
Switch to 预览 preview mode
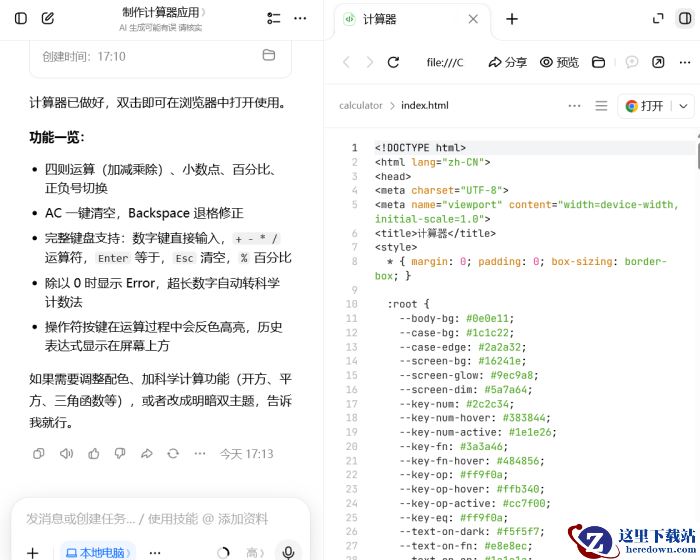pos(559,62)
